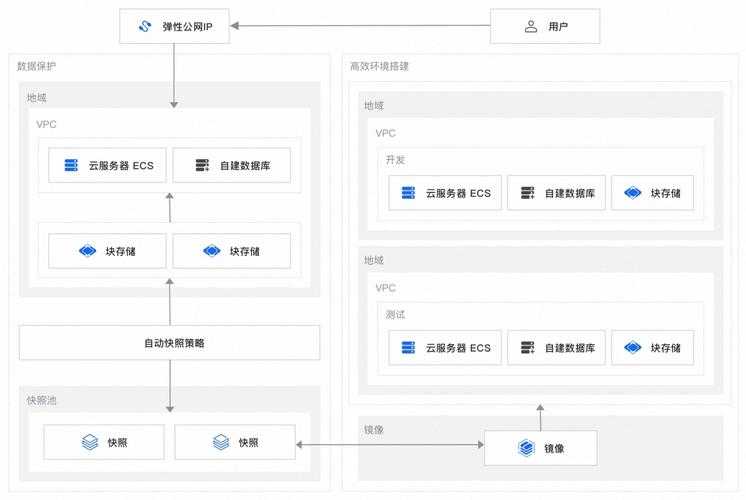Click the 快照 icon nearest the 镜像 arrow
This screenshot has width=746, height=500.
221,442
